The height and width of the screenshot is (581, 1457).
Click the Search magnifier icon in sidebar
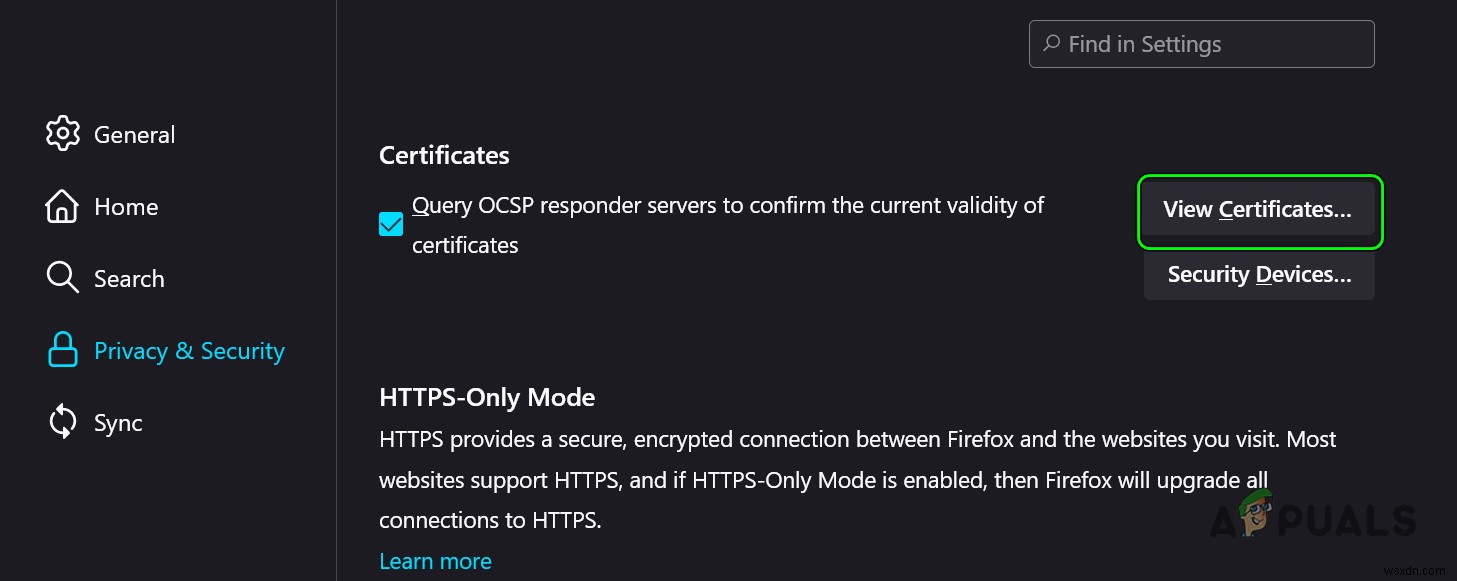pos(62,278)
